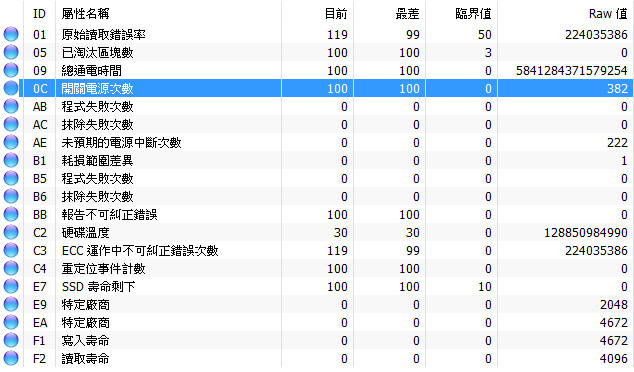Screen dimensions: 634x372
Task: Select the 重定位事件計數 attribute name
Action: (x=104, y=268)
